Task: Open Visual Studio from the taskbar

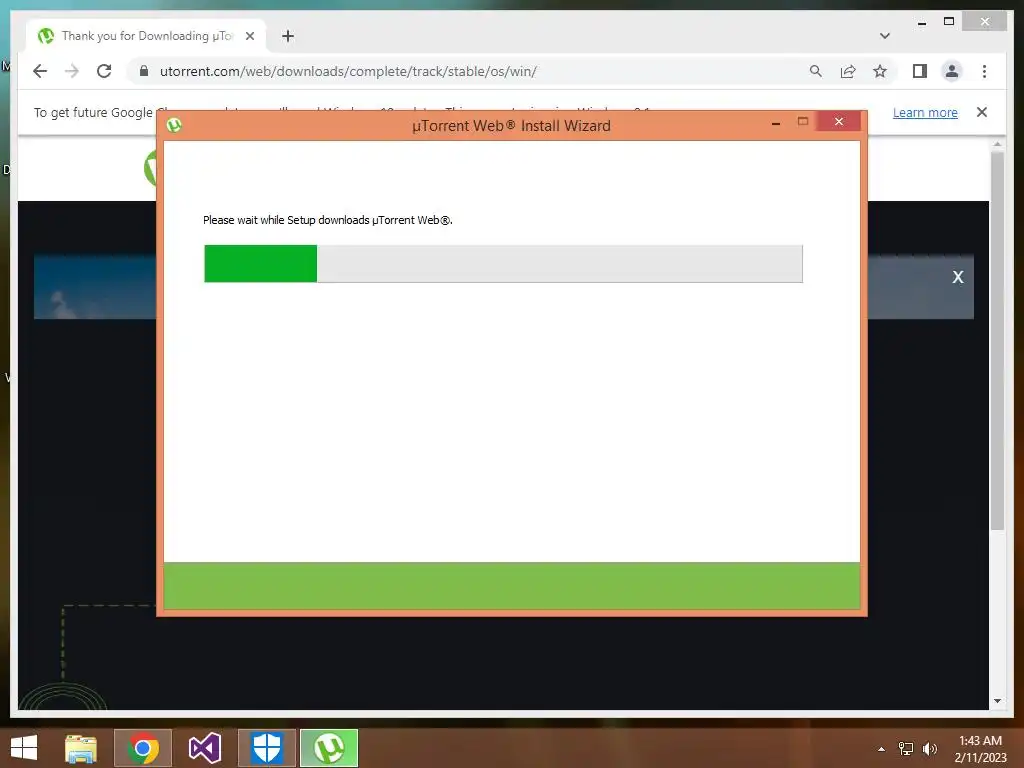Action: (204, 748)
